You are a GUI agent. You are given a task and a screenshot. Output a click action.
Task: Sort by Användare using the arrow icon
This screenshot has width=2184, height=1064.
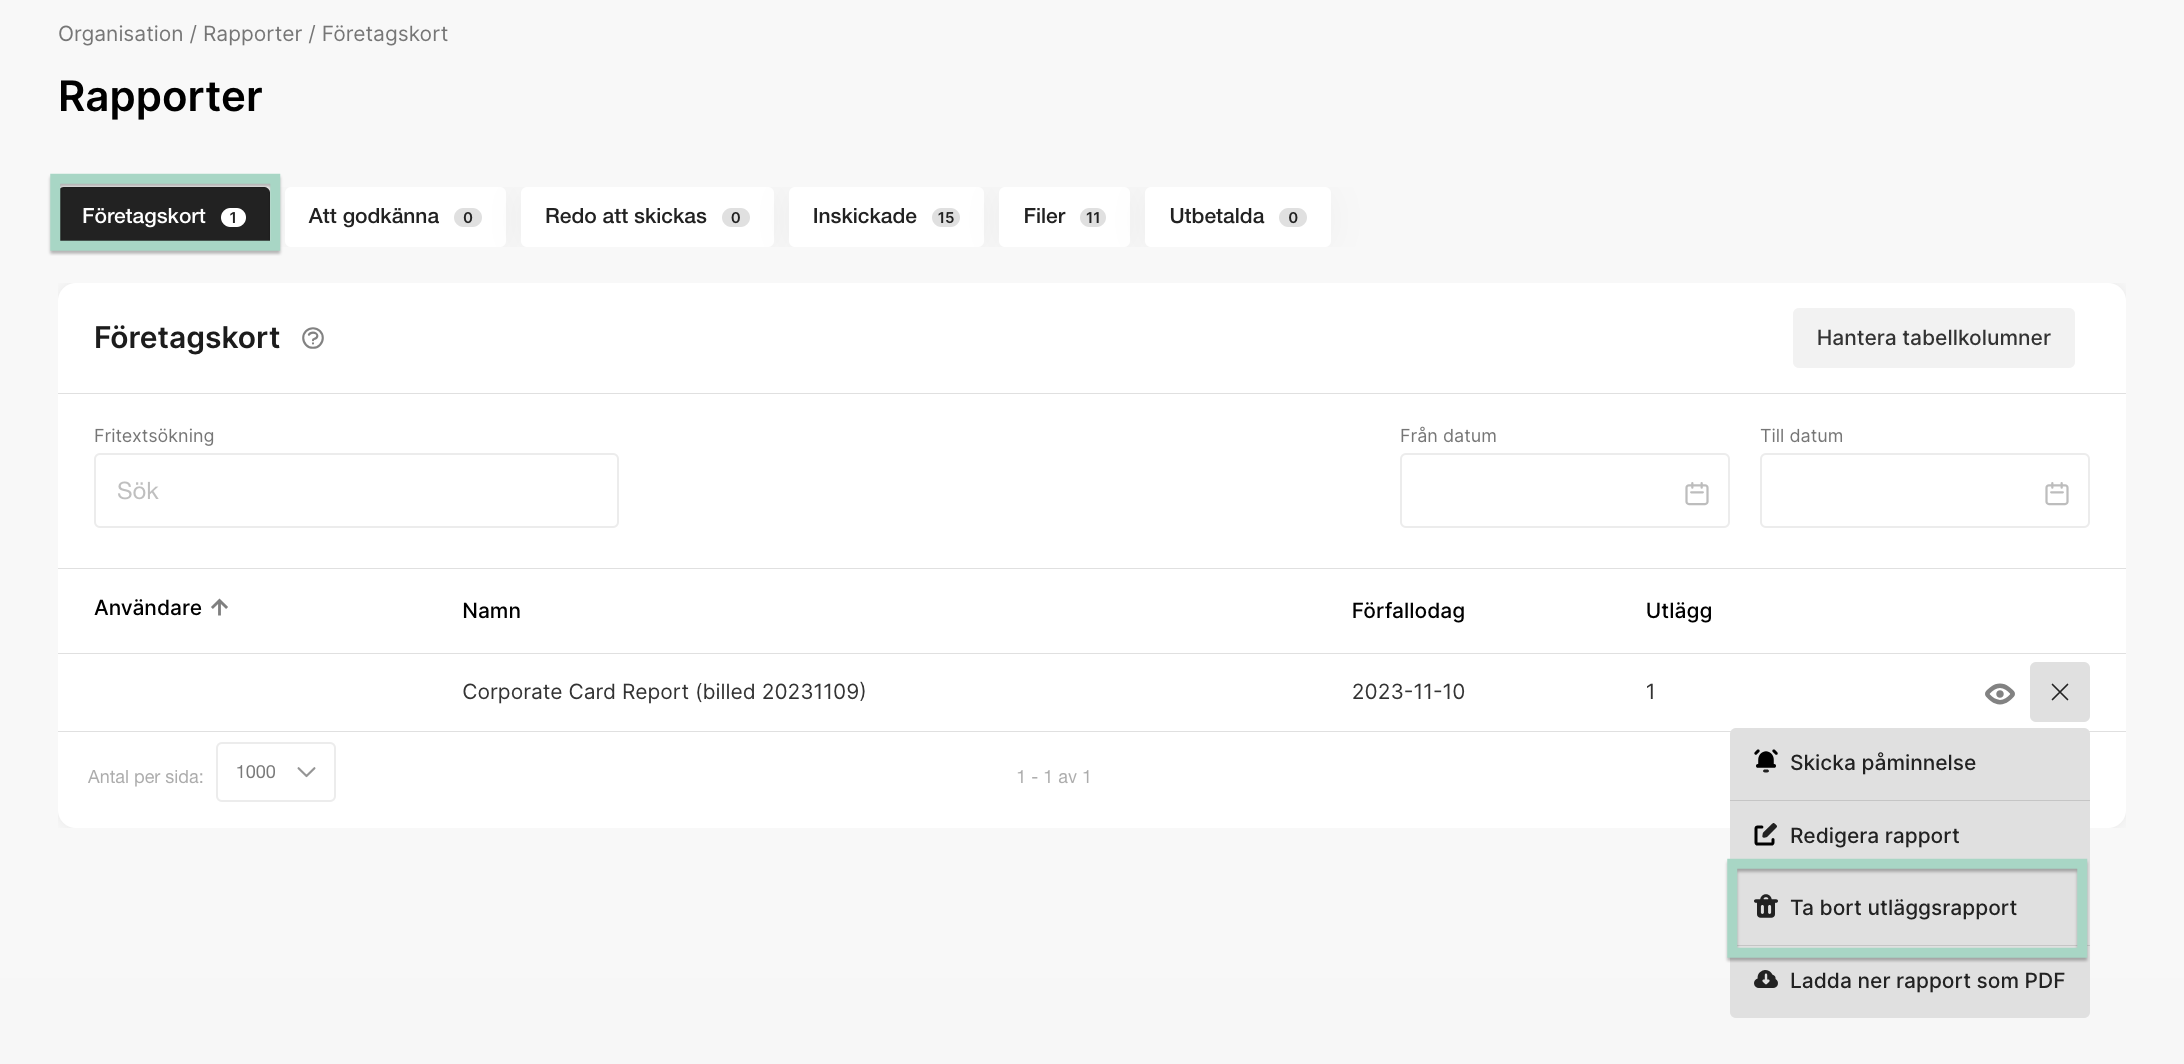click(220, 607)
